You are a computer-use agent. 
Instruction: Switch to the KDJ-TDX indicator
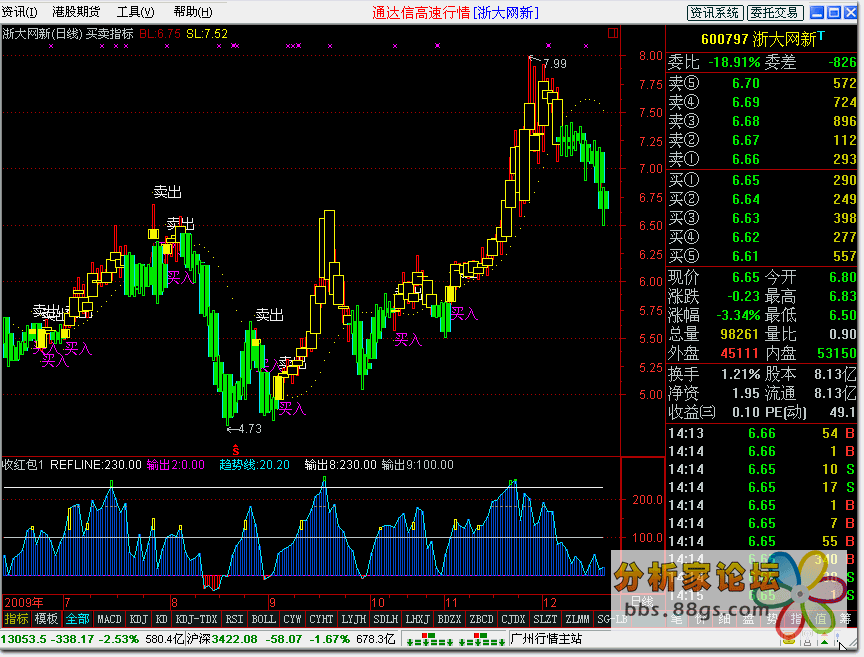196,619
